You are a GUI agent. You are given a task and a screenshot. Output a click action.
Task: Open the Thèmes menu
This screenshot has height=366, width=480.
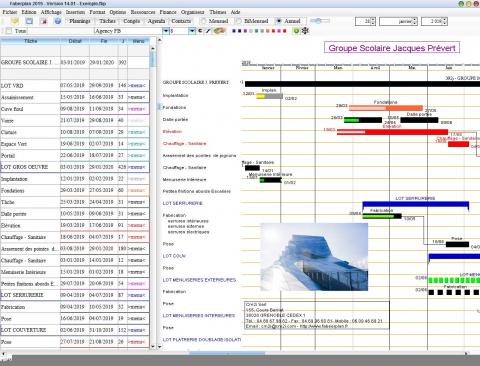218,12
